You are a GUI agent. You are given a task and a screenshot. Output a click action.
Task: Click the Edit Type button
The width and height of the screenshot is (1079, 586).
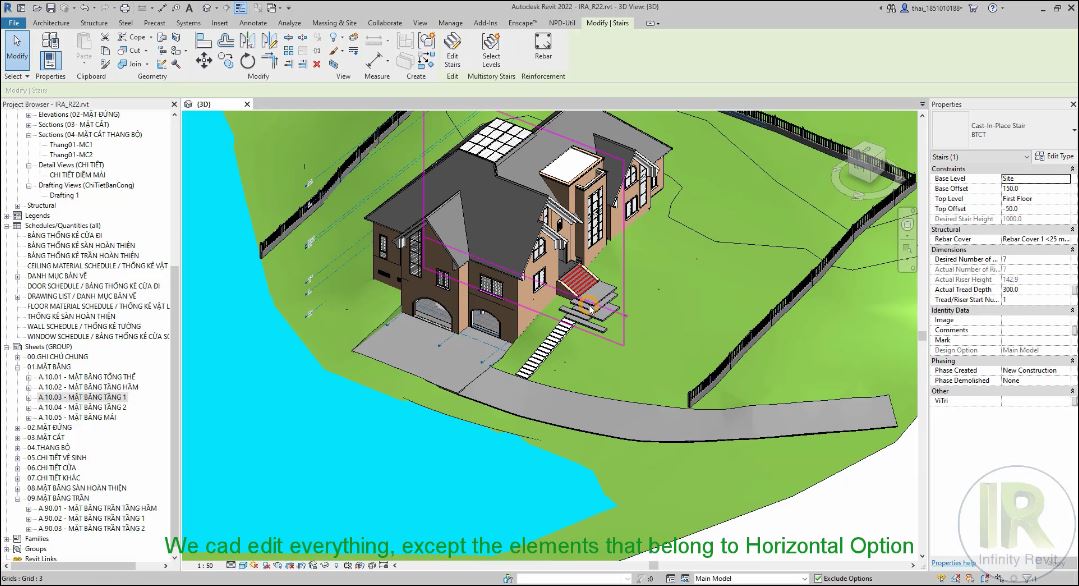1055,157
